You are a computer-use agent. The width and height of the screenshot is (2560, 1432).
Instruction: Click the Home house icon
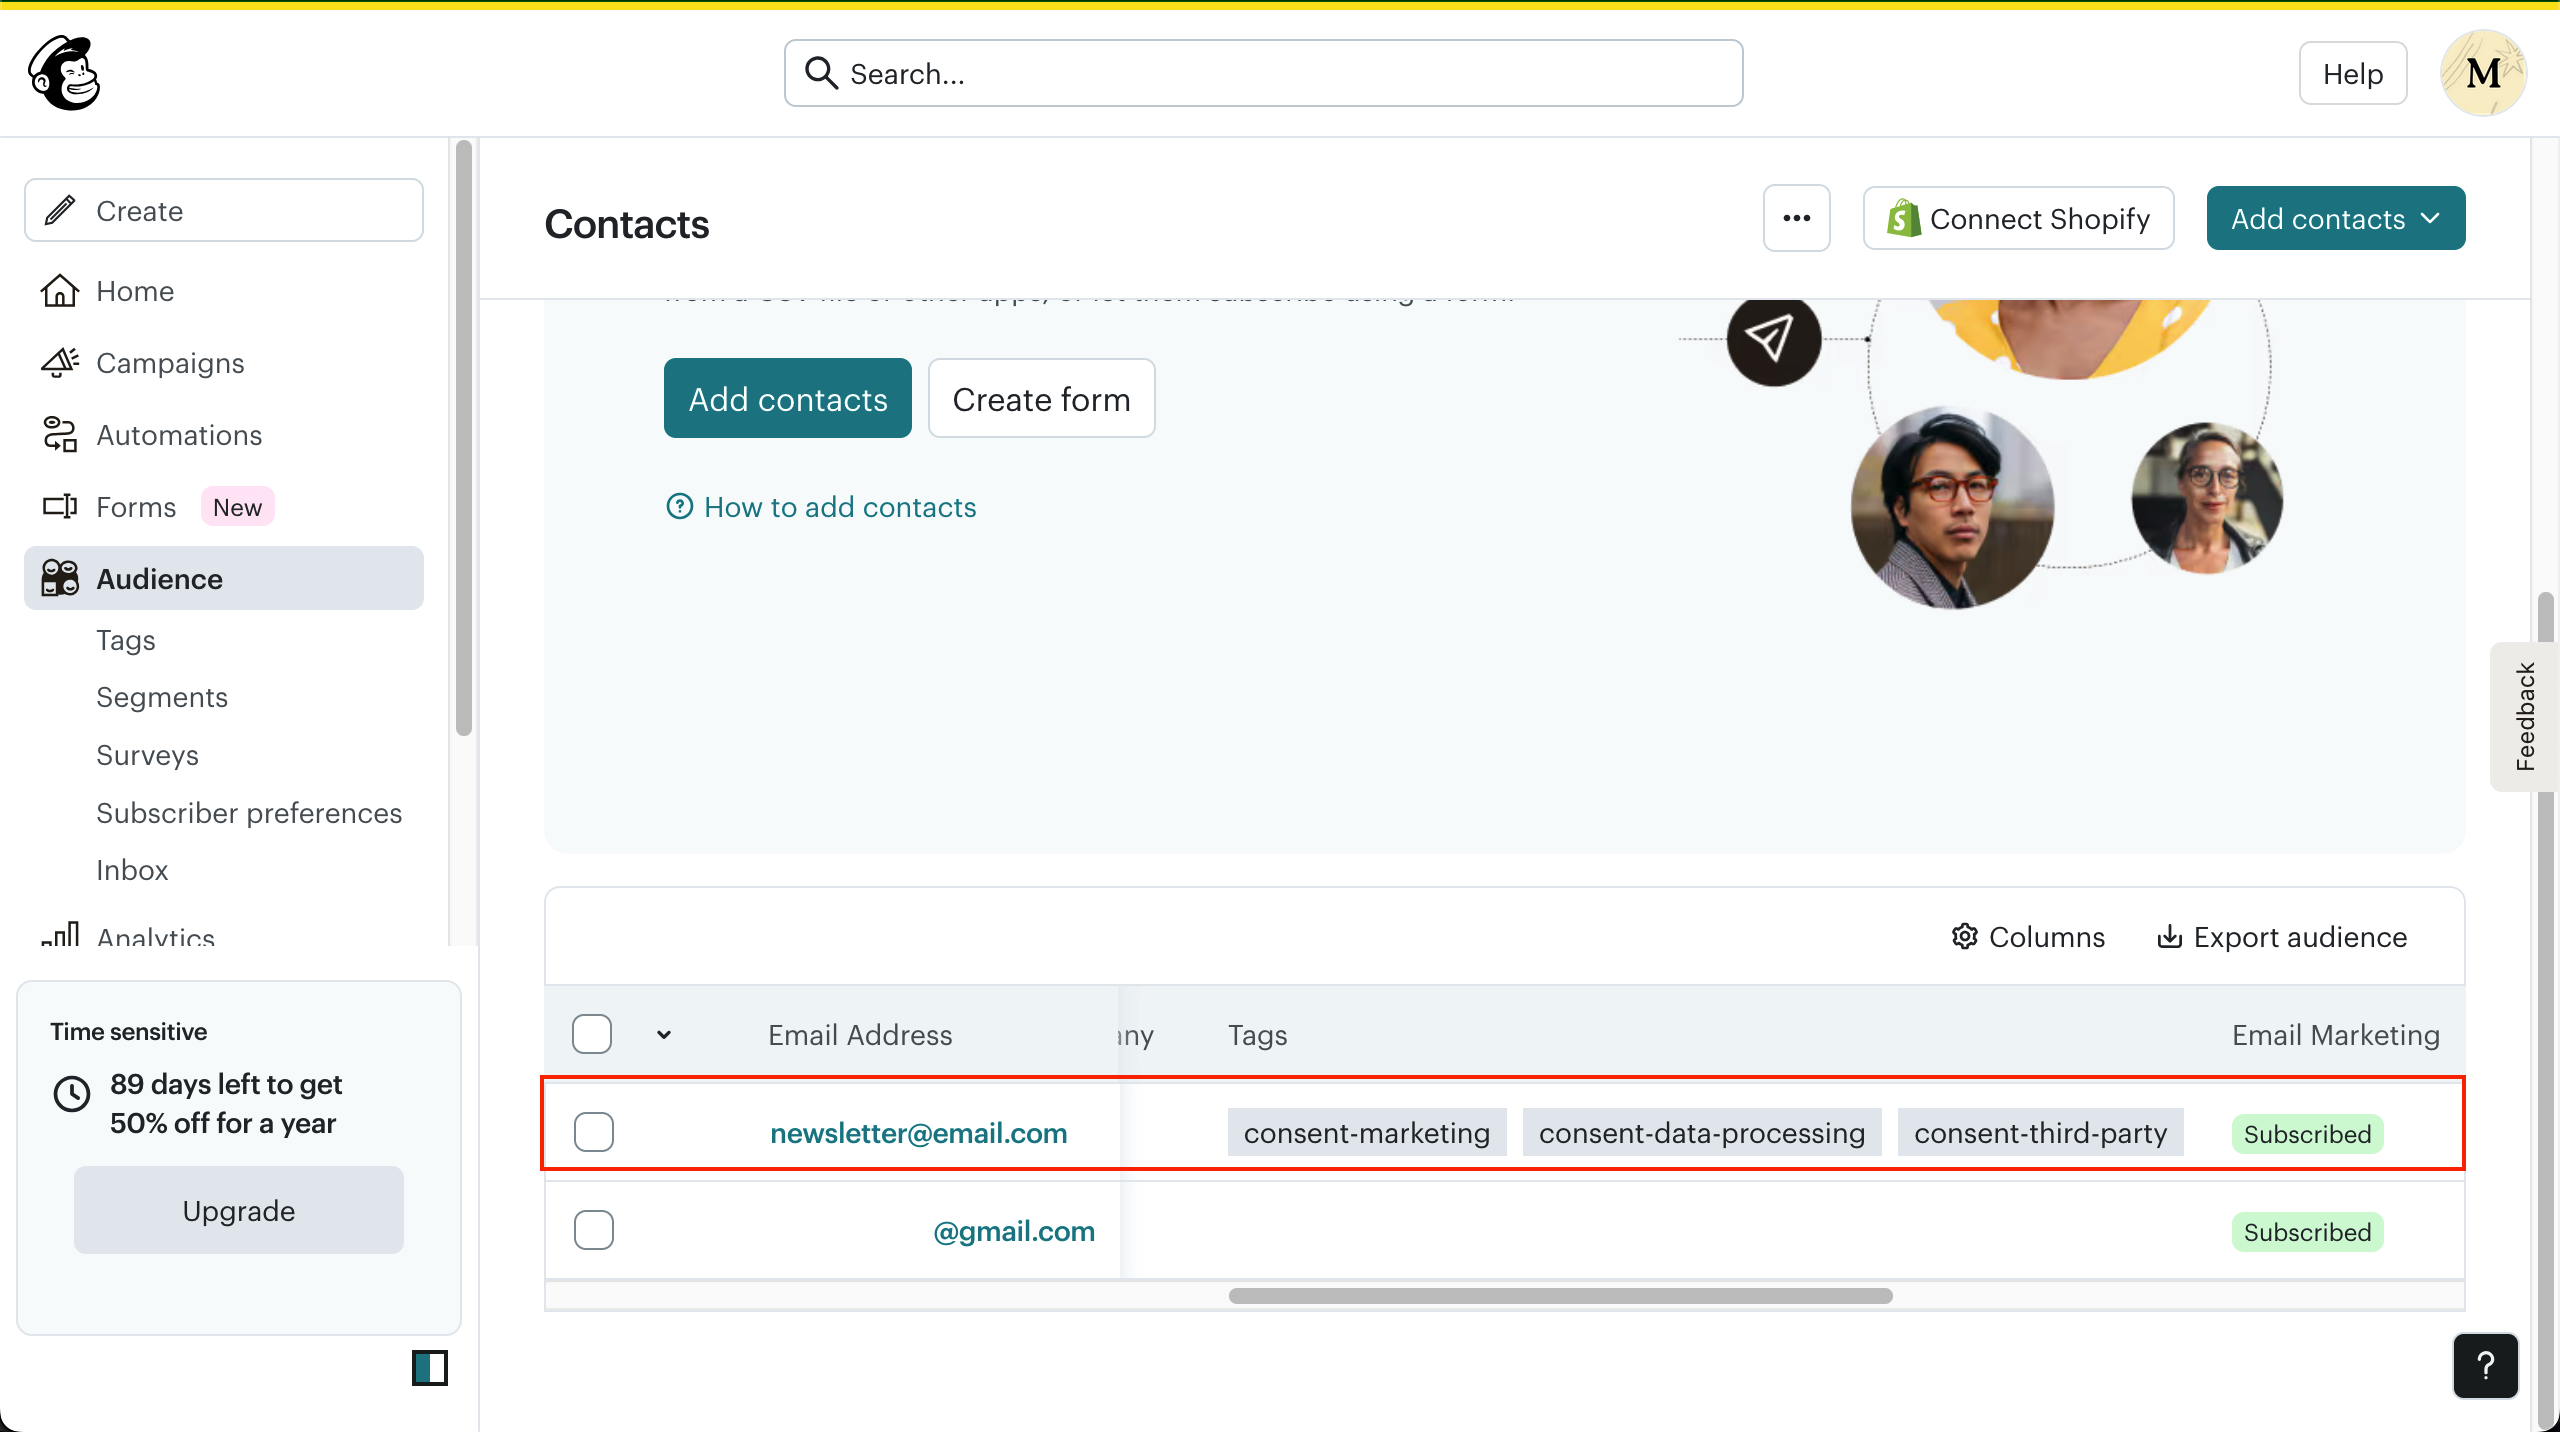[x=59, y=291]
